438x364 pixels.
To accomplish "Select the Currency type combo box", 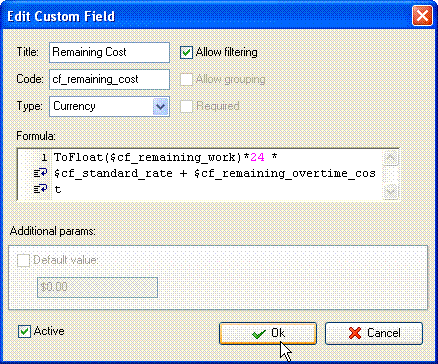I will [x=109, y=107].
